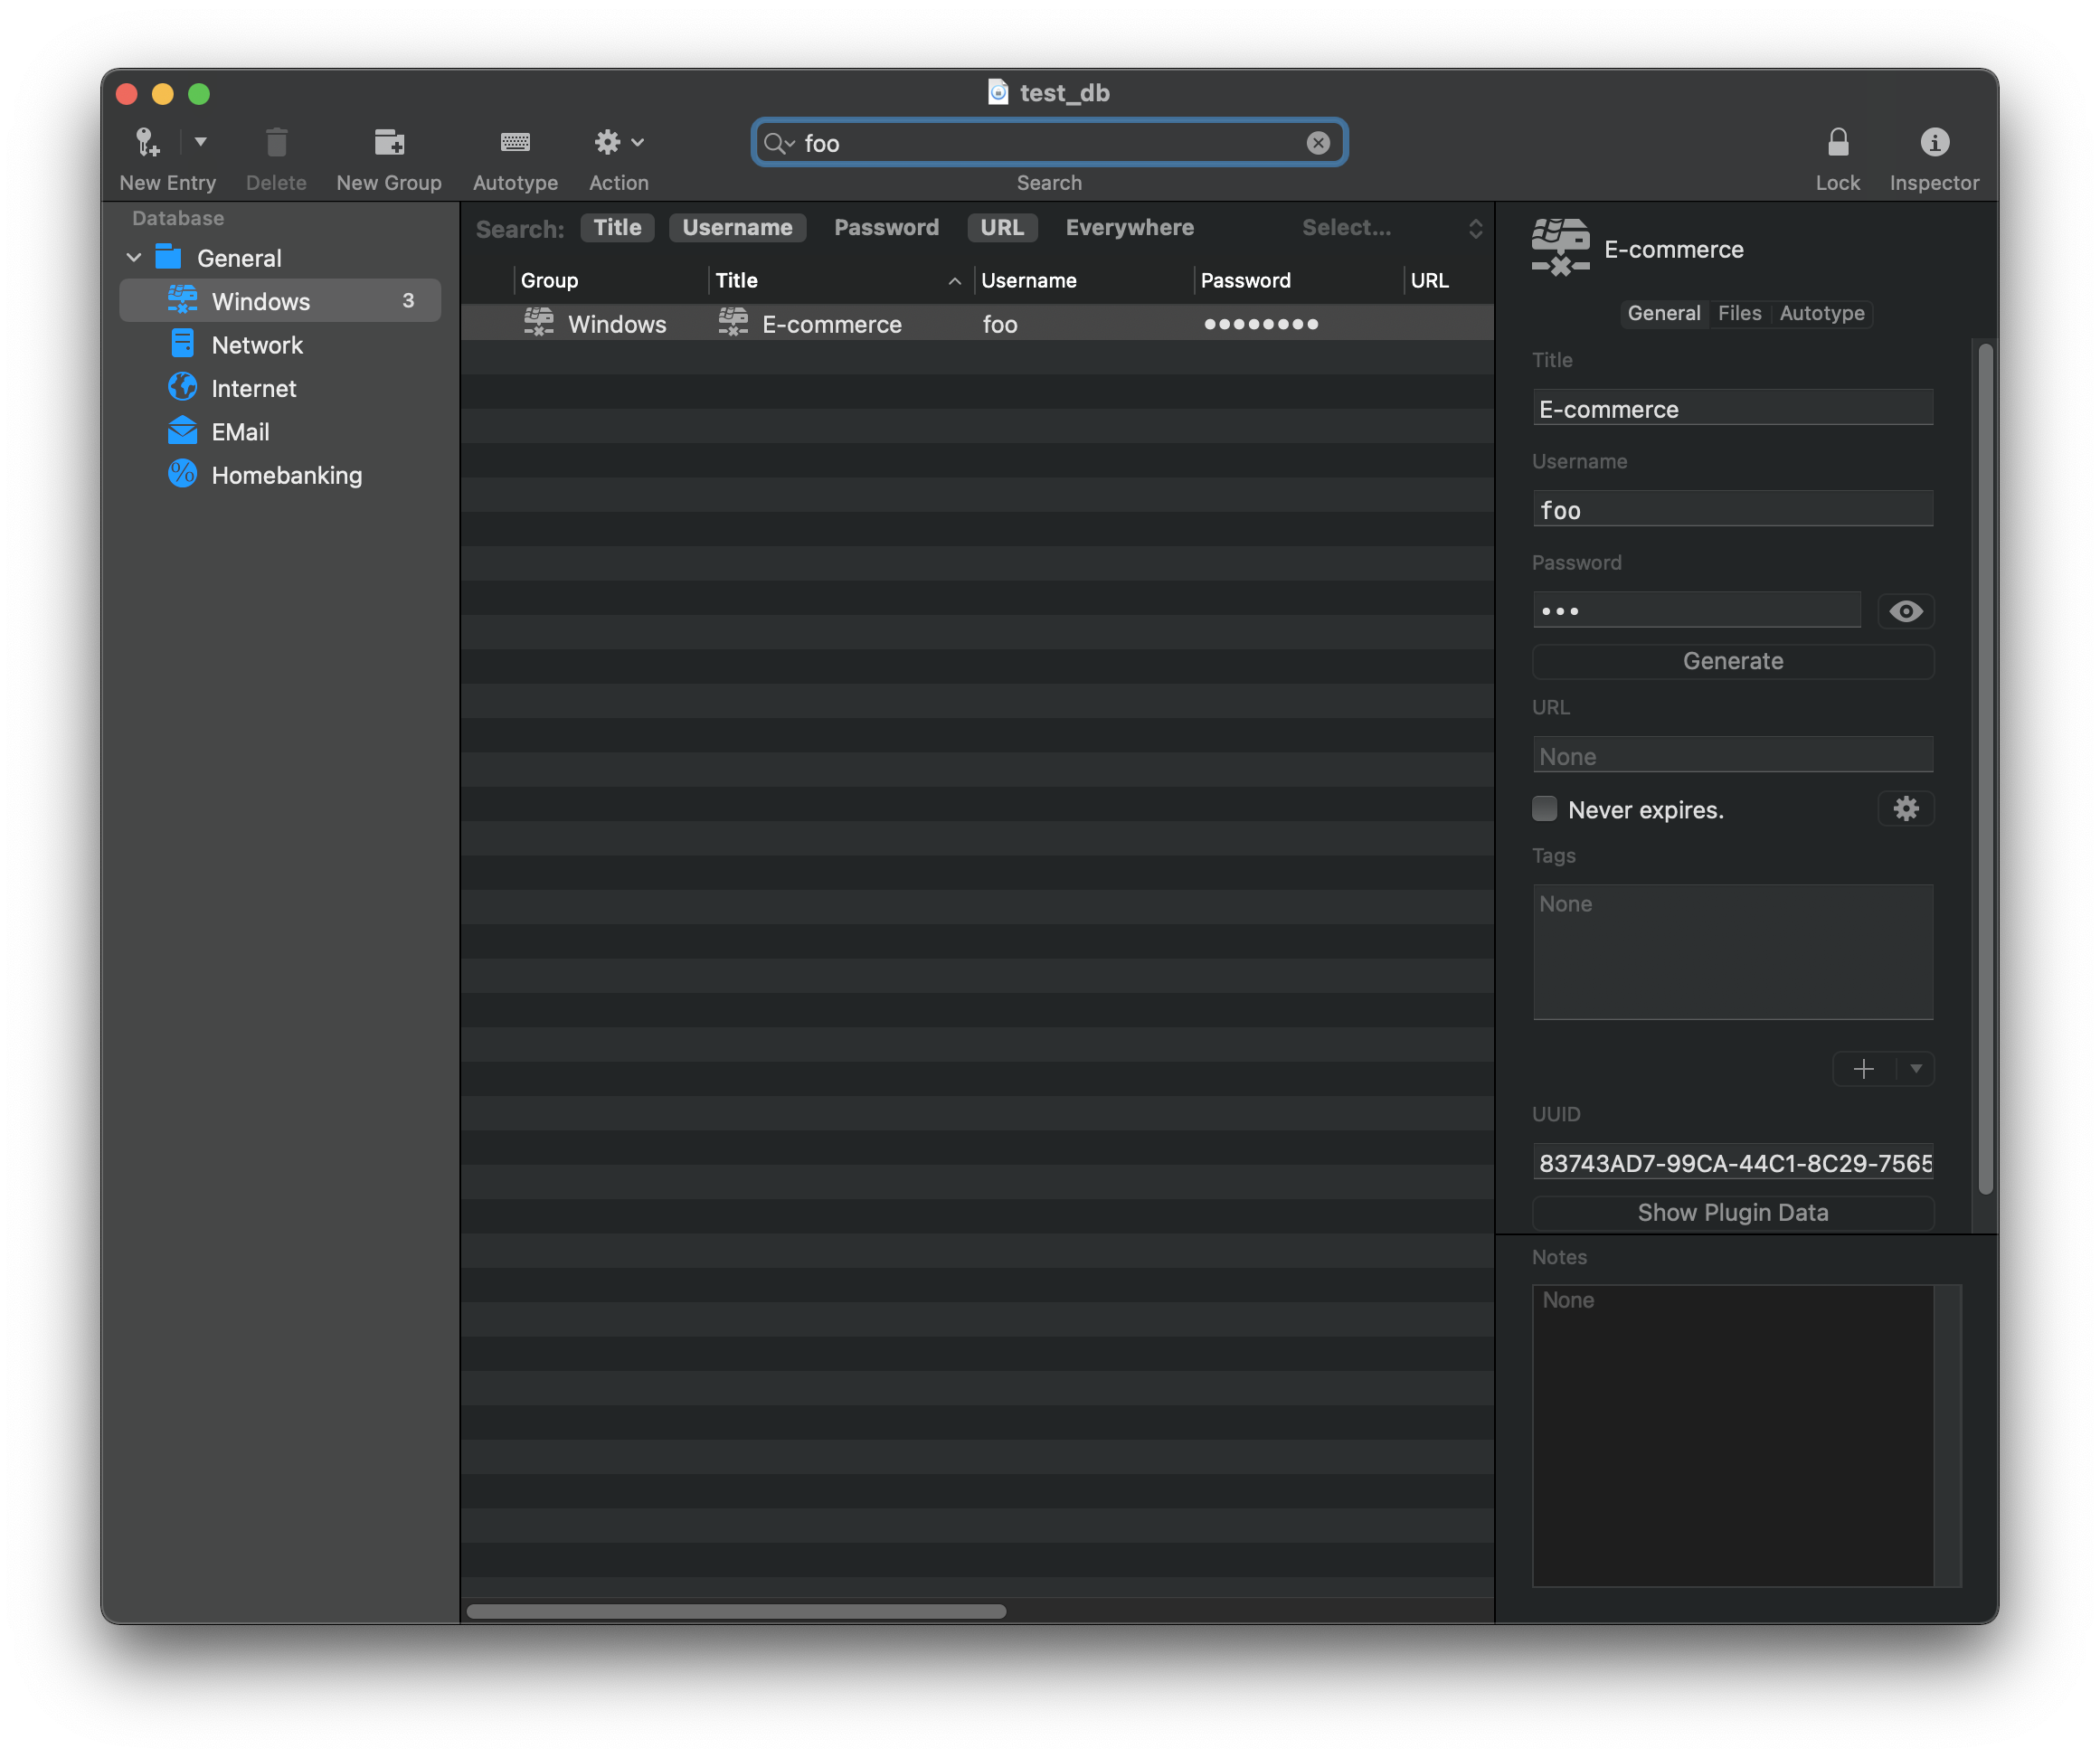
Task: Switch to the Files tab
Action: point(1739,313)
